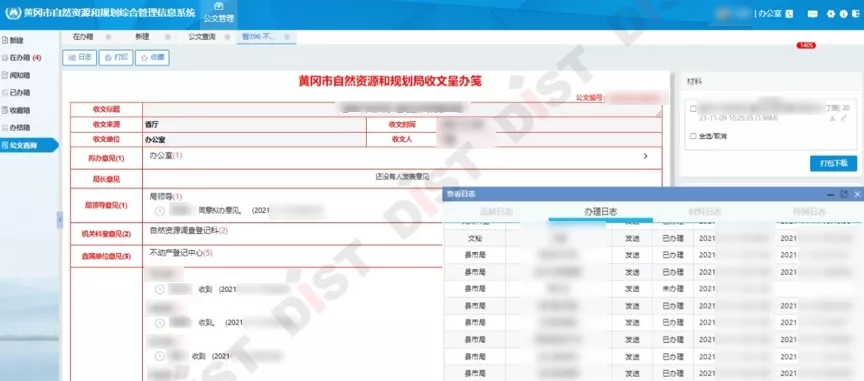Image resolution: width=864 pixels, height=381 pixels.
Task: Collapse the left sidebar with the handle
Action: click(x=60, y=220)
